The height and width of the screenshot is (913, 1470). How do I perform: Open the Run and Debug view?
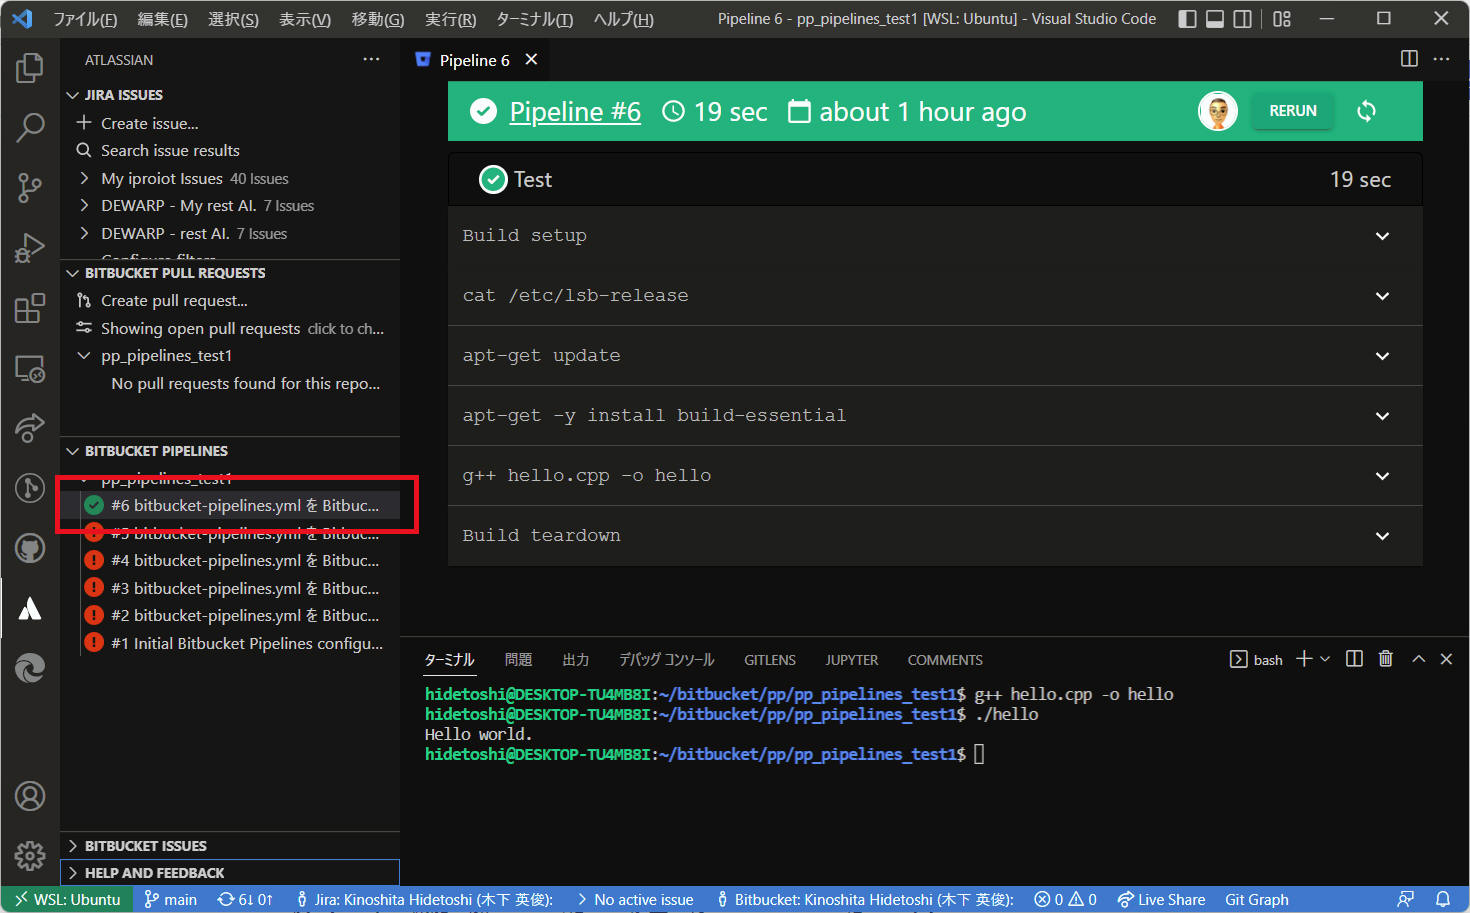[x=29, y=248]
